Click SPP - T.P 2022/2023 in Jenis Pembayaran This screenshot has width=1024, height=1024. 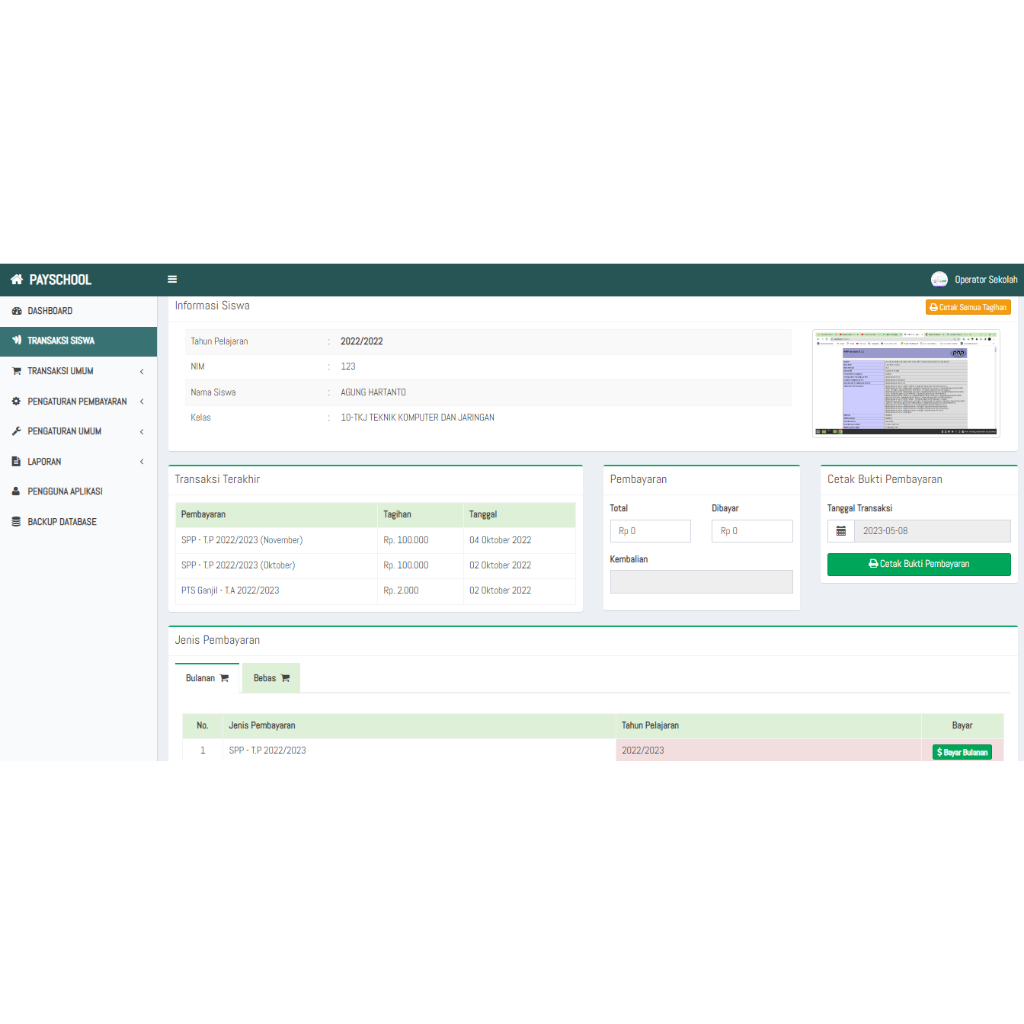(267, 750)
